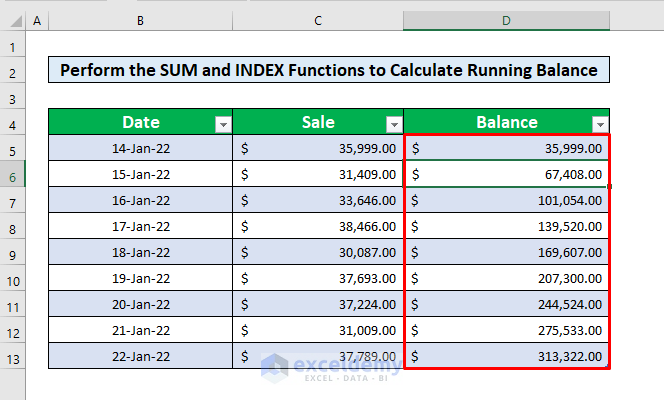Select the sale cell showing 38,466.00
The image size is (664, 400).
pyautogui.click(x=317, y=226)
